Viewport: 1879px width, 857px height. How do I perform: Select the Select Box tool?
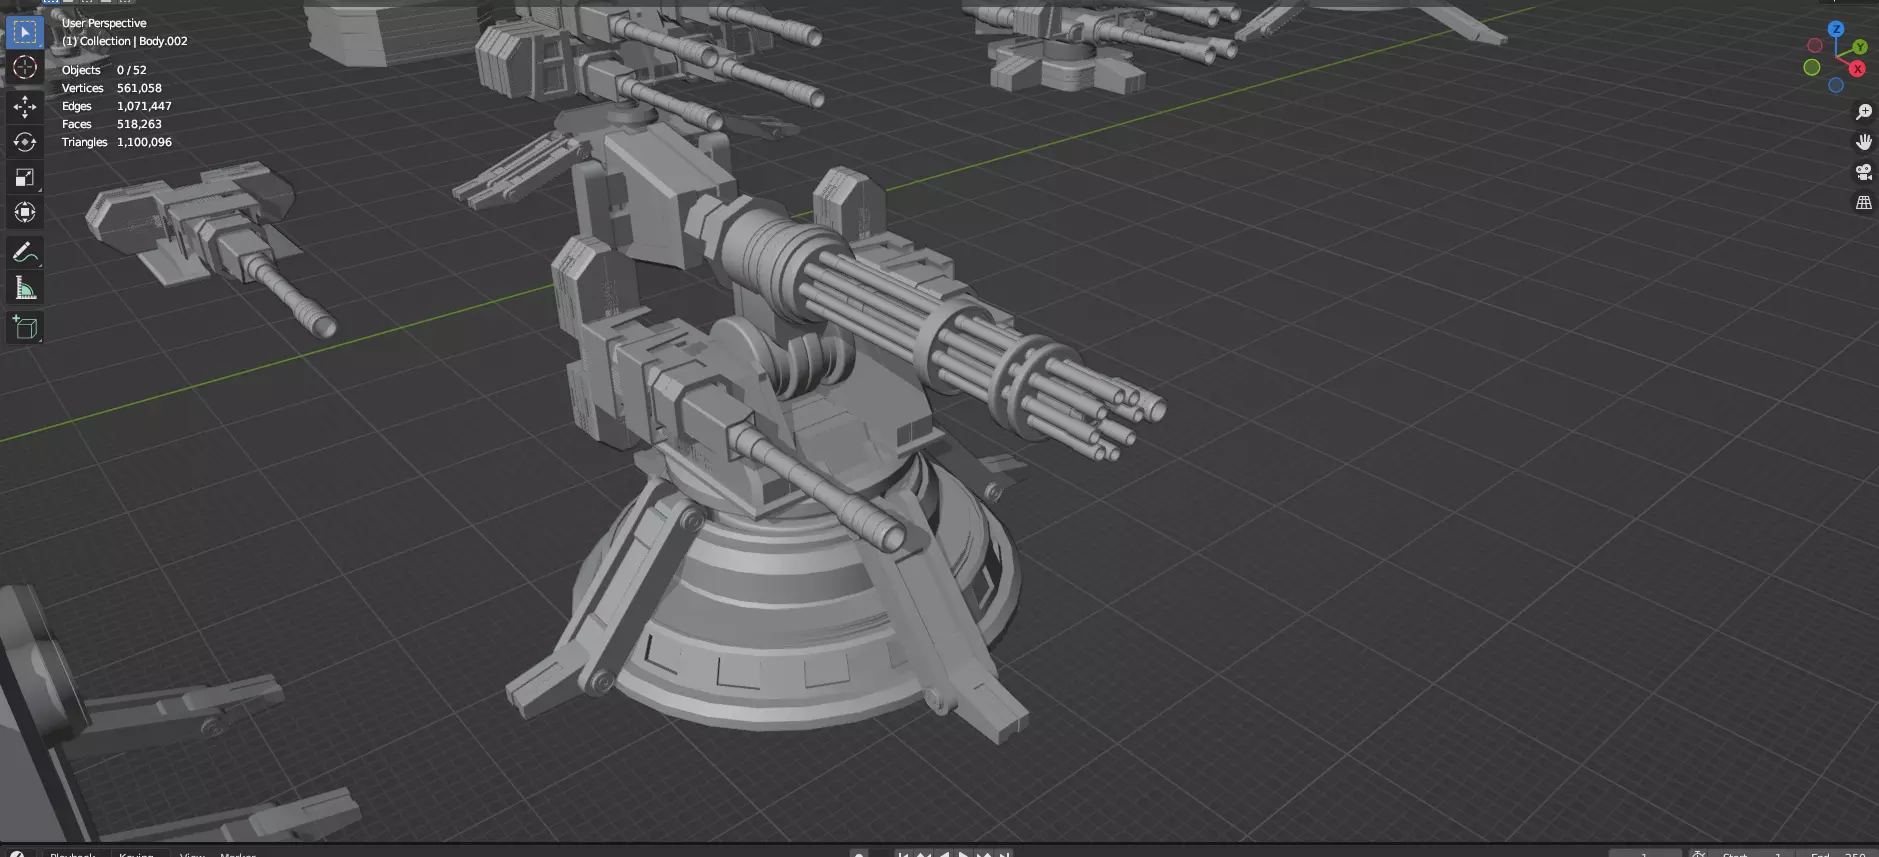point(25,32)
